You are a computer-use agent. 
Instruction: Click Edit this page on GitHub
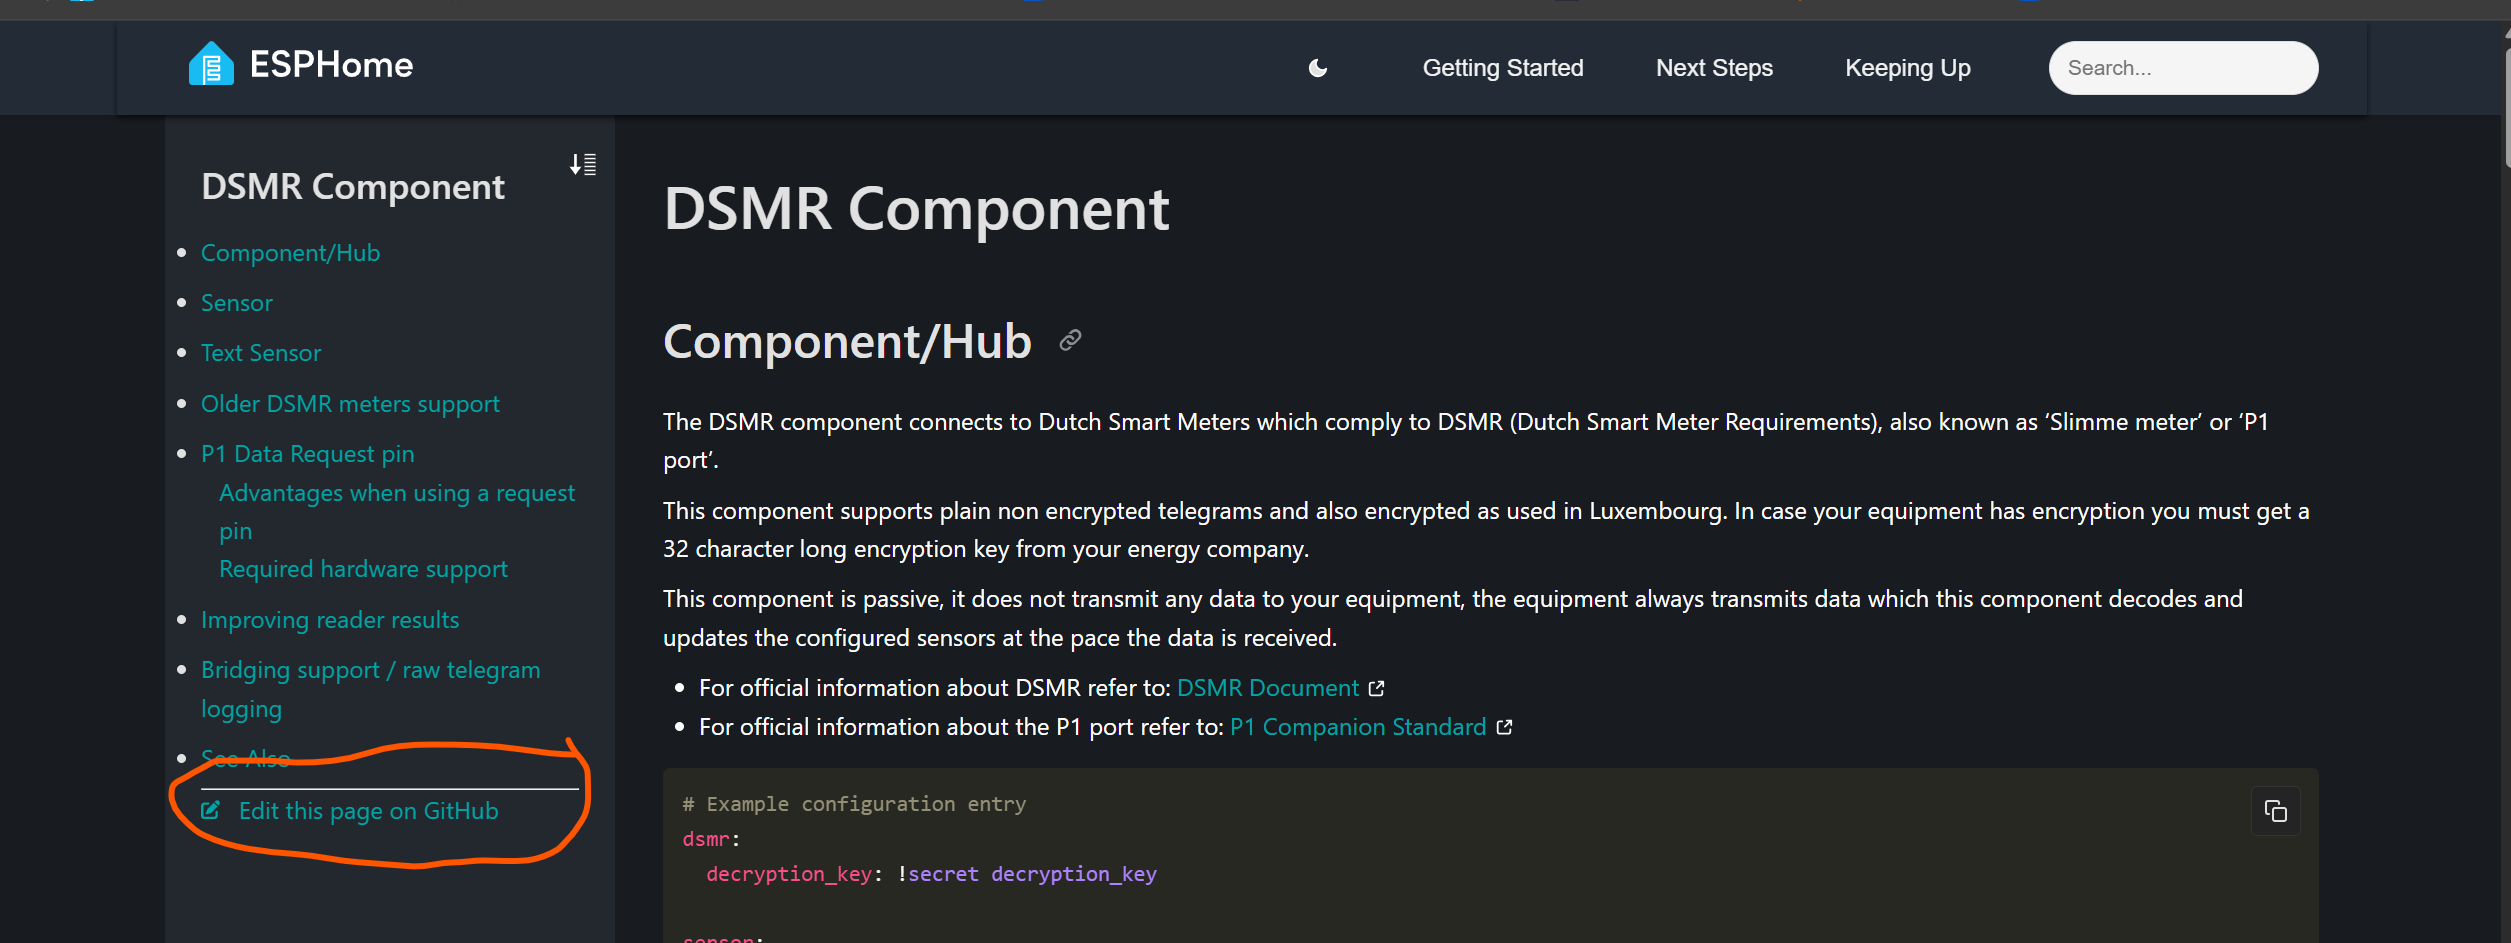coord(368,811)
